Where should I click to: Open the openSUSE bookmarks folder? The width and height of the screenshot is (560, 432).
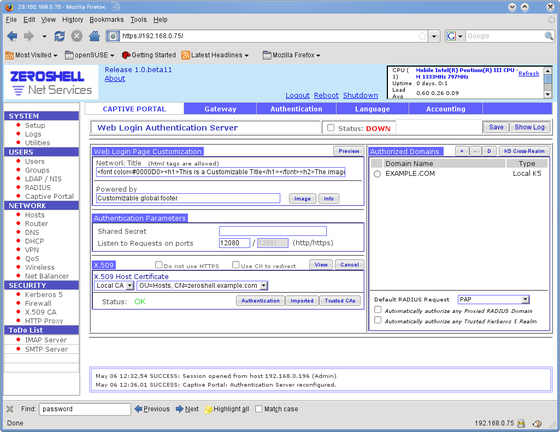tap(89, 55)
